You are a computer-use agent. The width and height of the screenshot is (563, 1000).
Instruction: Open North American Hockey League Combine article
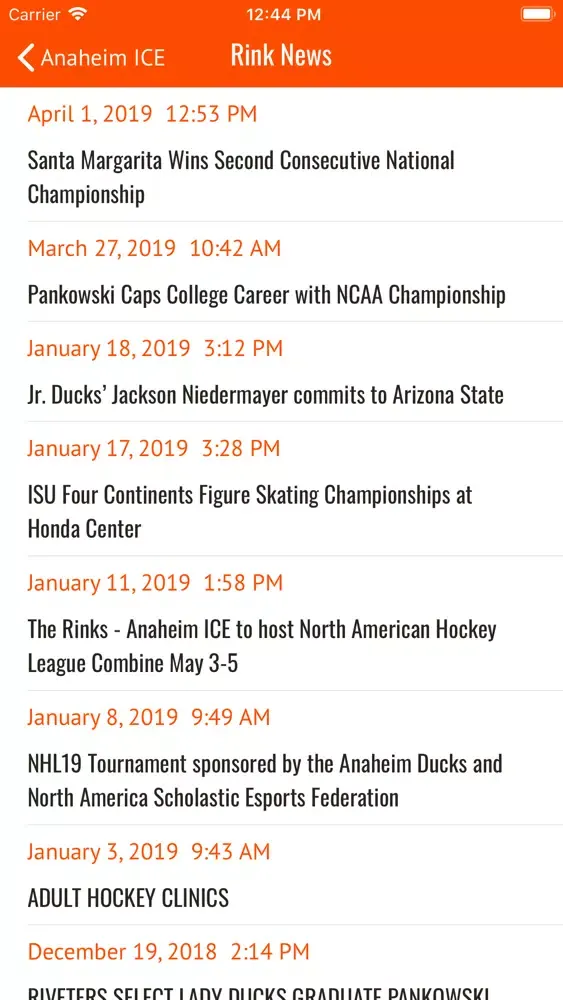(x=281, y=624)
